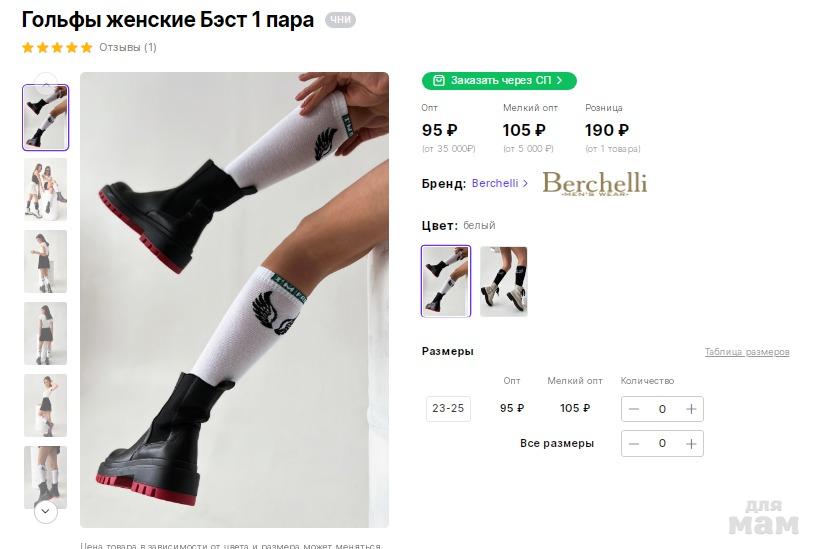Image resolution: width=814 pixels, height=549 pixels.
Task: Select the white color swatch
Action: [x=446, y=281]
